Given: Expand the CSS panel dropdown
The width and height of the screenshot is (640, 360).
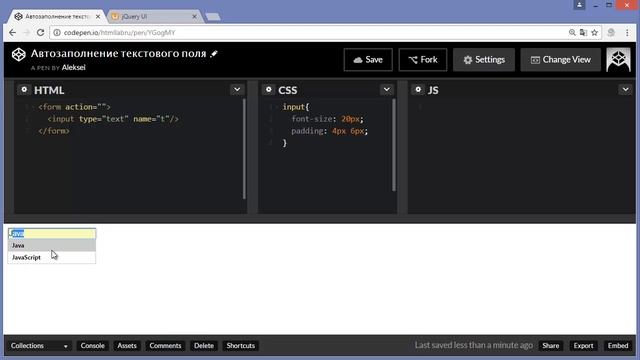Looking at the screenshot, I should point(387,89).
